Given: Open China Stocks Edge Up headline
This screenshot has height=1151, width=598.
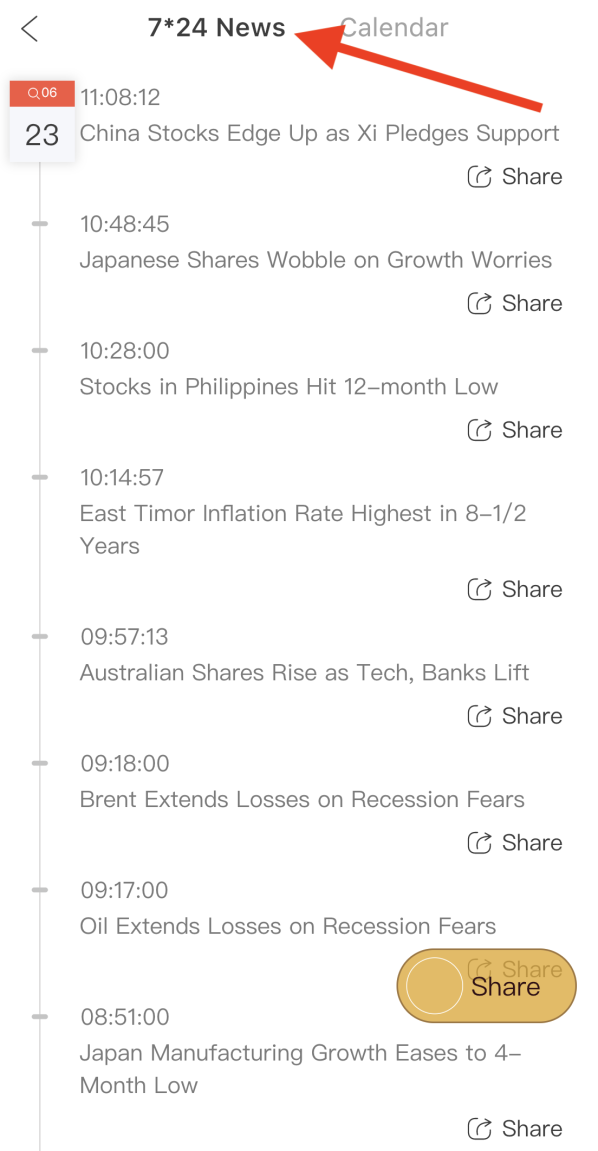Looking at the screenshot, I should [319, 134].
